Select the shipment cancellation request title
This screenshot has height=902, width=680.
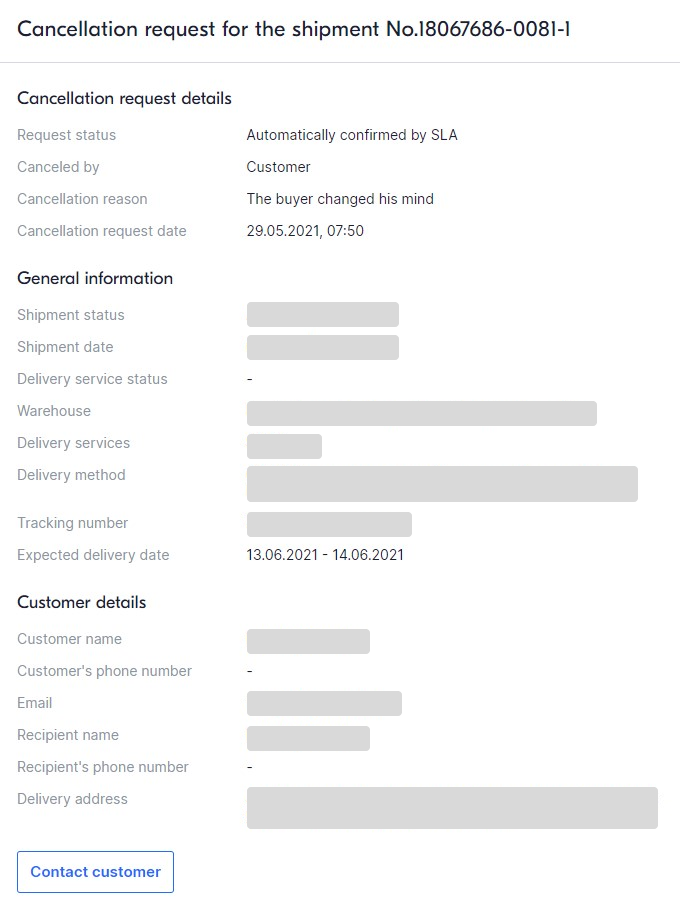294,29
